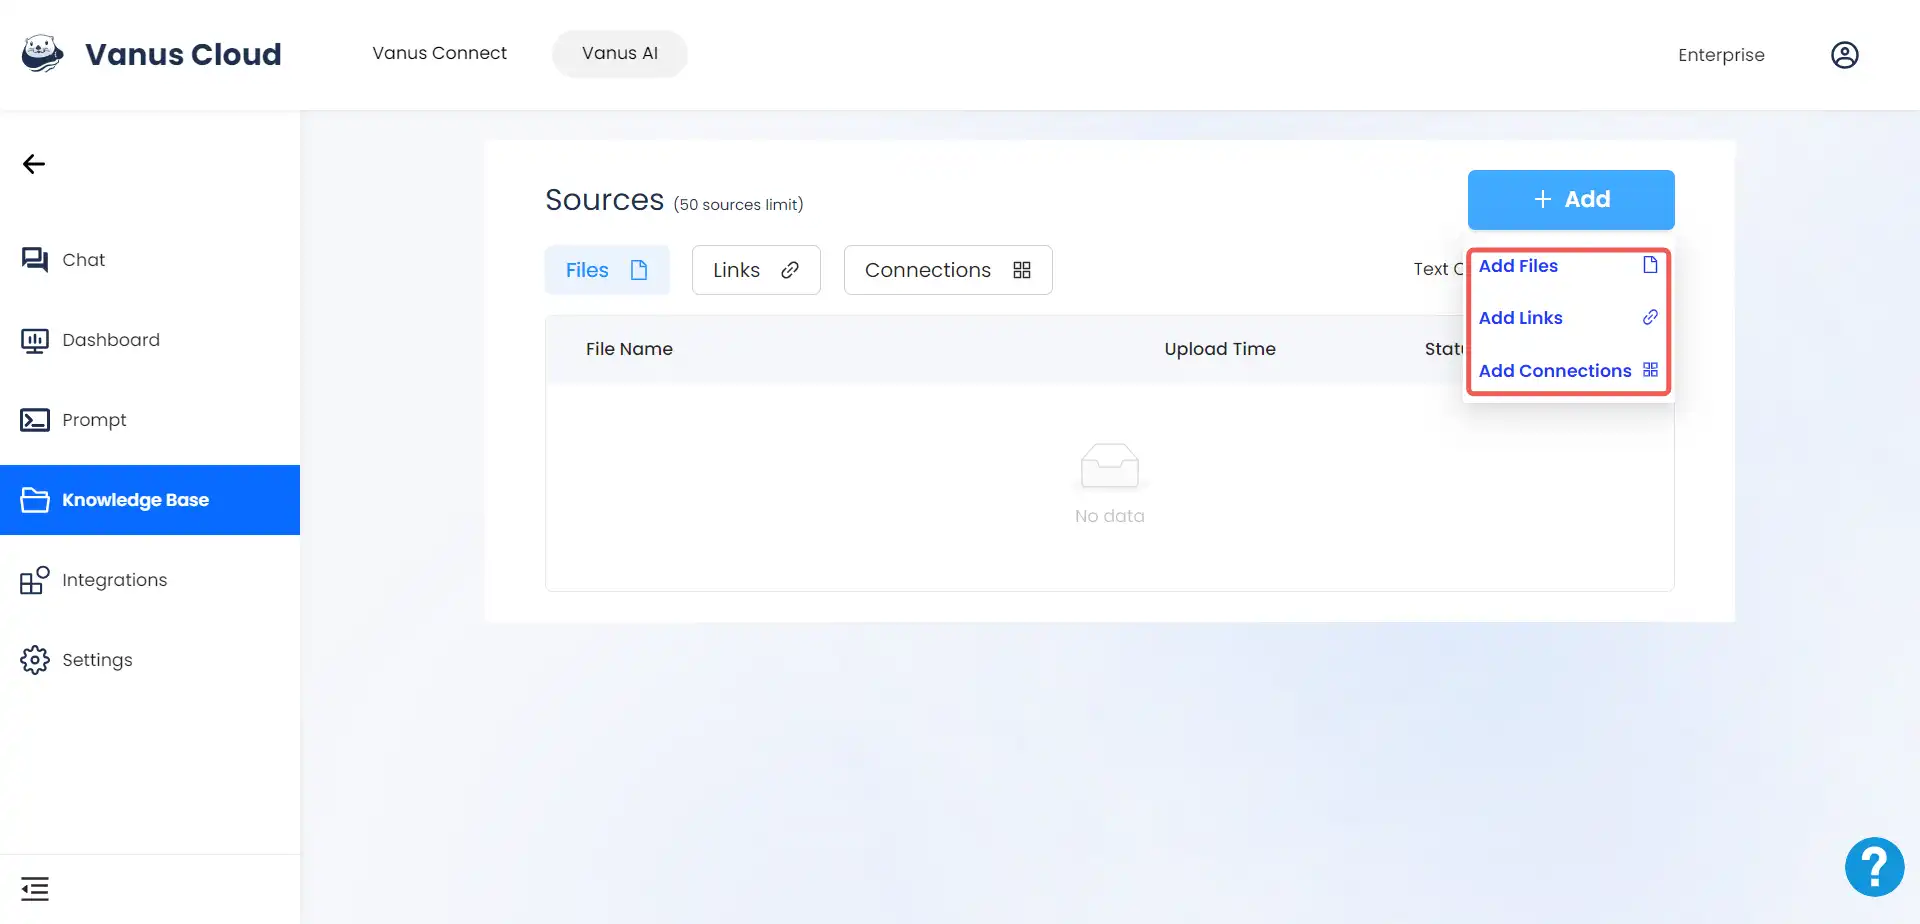Open Knowledge Base in the sidebar
This screenshot has width=1920, height=924.
point(150,500)
